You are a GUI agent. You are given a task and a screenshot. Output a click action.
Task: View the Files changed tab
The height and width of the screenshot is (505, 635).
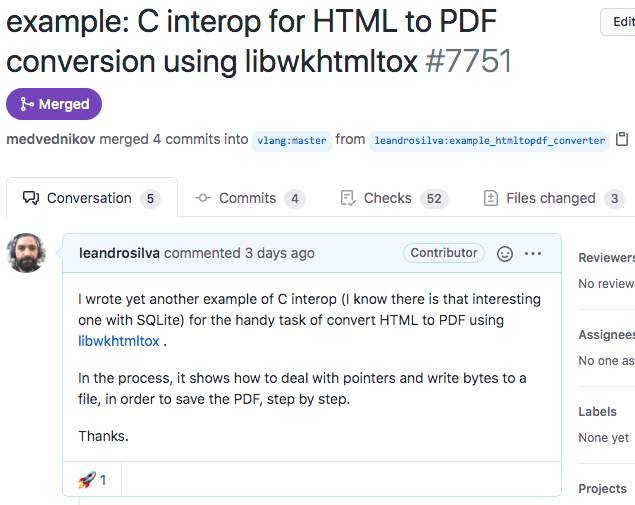[553, 198]
